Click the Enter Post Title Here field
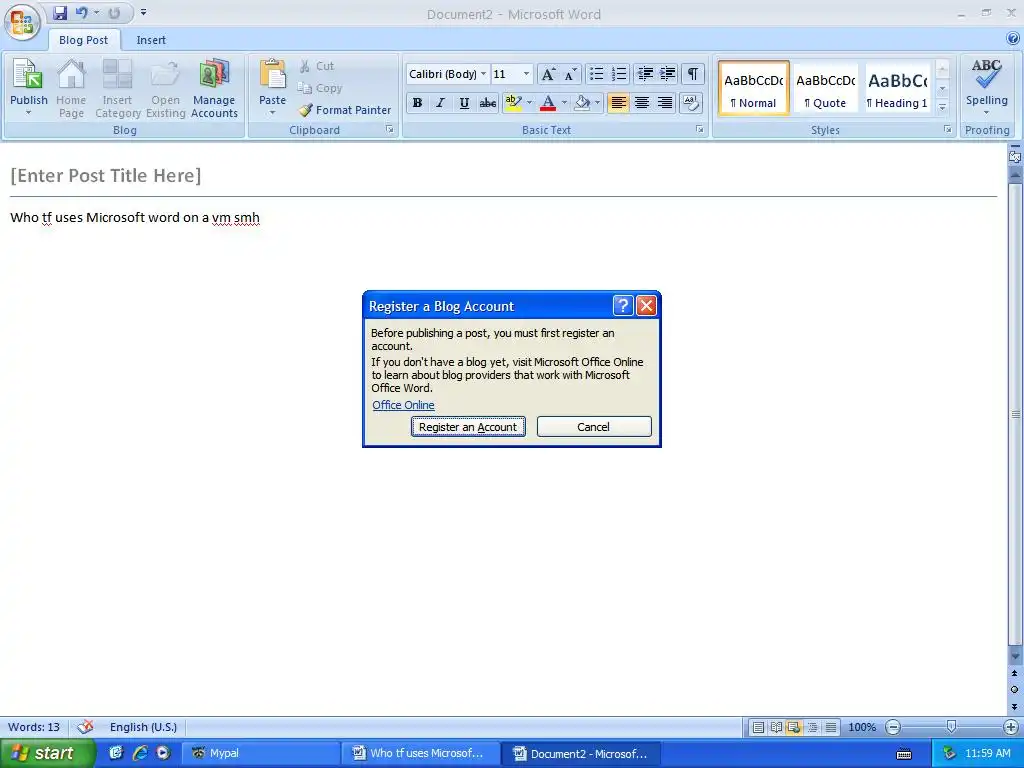 [x=106, y=175]
